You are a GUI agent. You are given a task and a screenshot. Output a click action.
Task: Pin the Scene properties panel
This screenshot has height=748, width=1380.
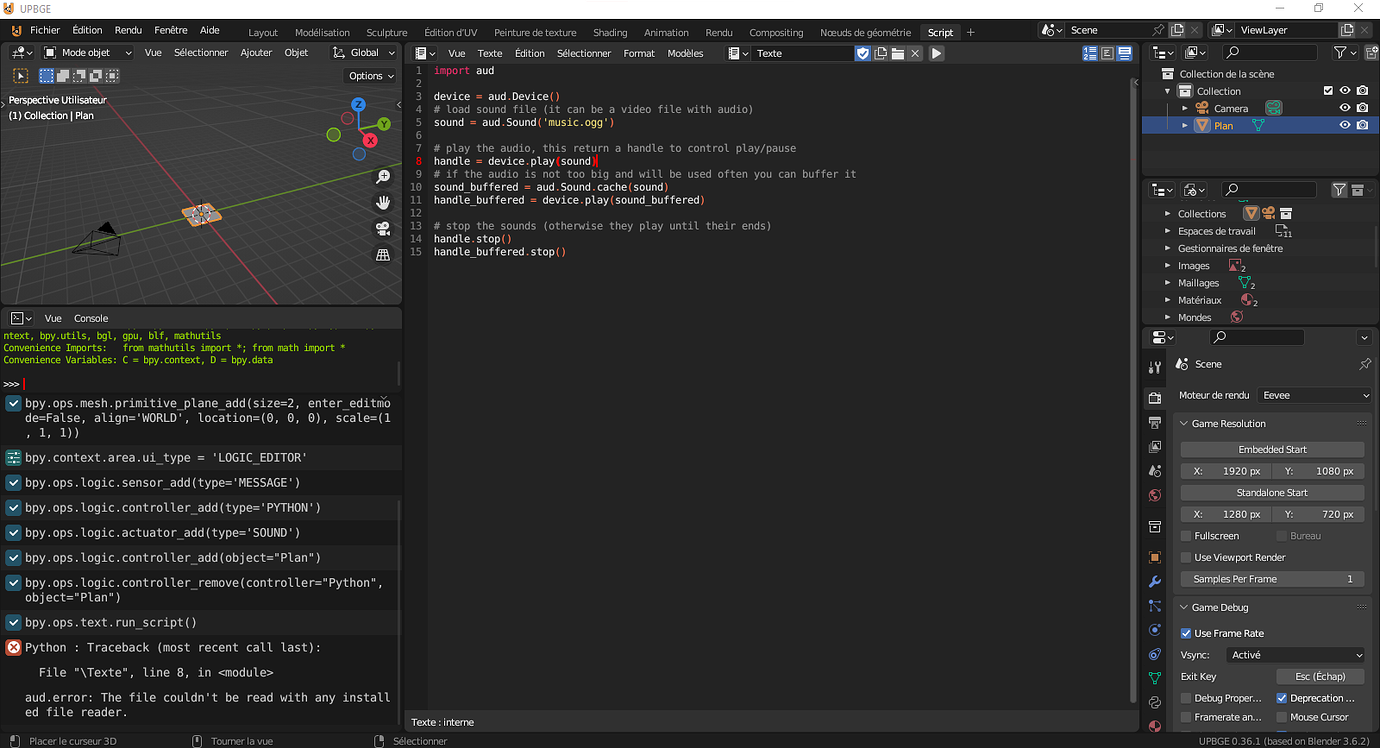1365,364
